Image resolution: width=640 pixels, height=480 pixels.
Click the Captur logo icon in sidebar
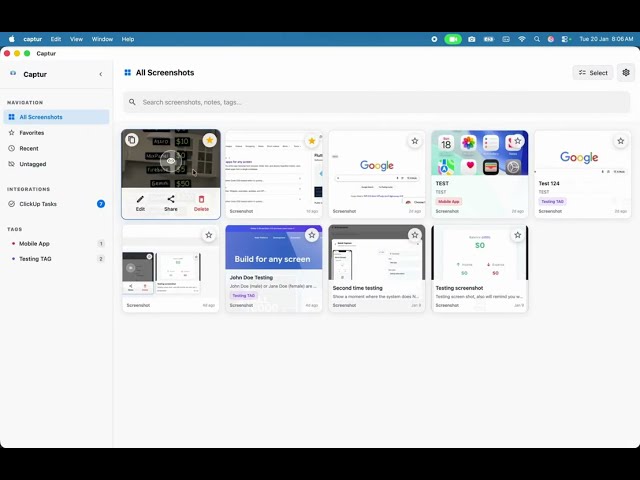13,73
